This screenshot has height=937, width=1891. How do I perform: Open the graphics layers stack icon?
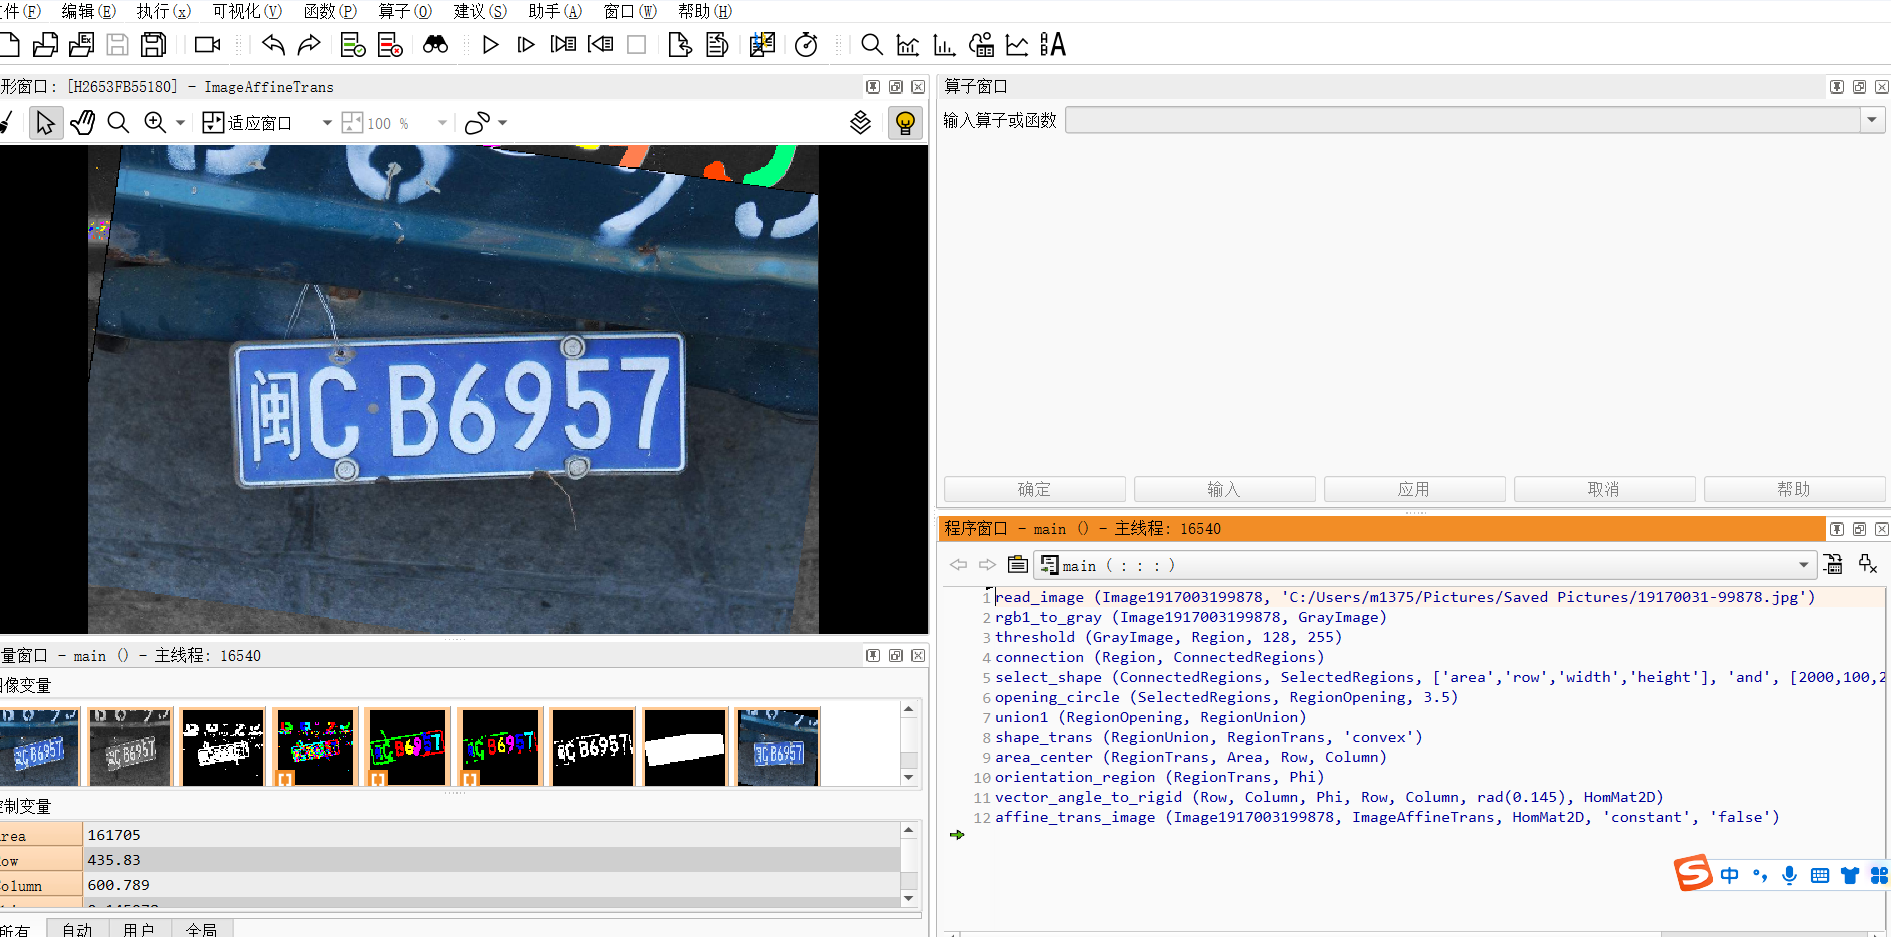tap(860, 123)
